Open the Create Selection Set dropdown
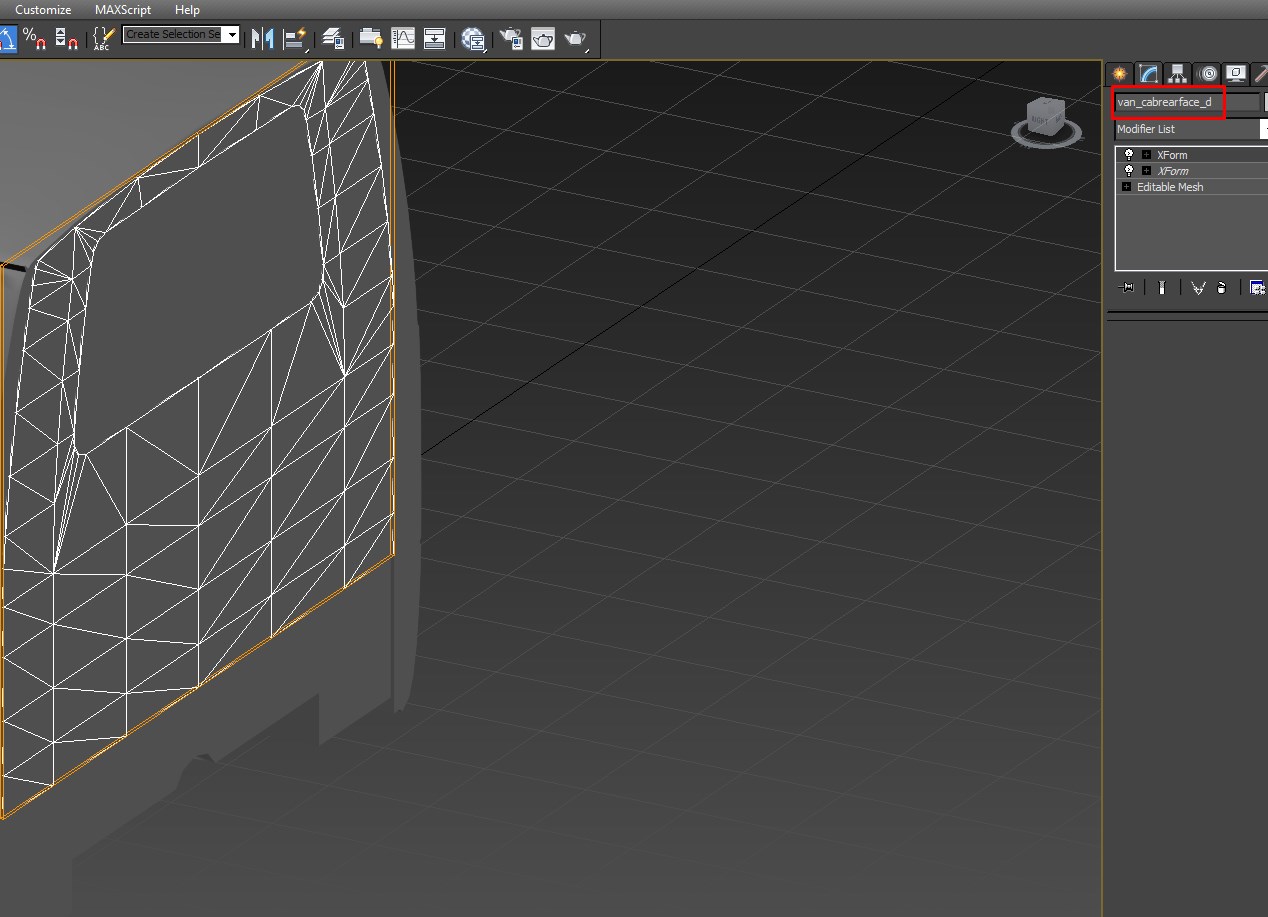 [233, 35]
